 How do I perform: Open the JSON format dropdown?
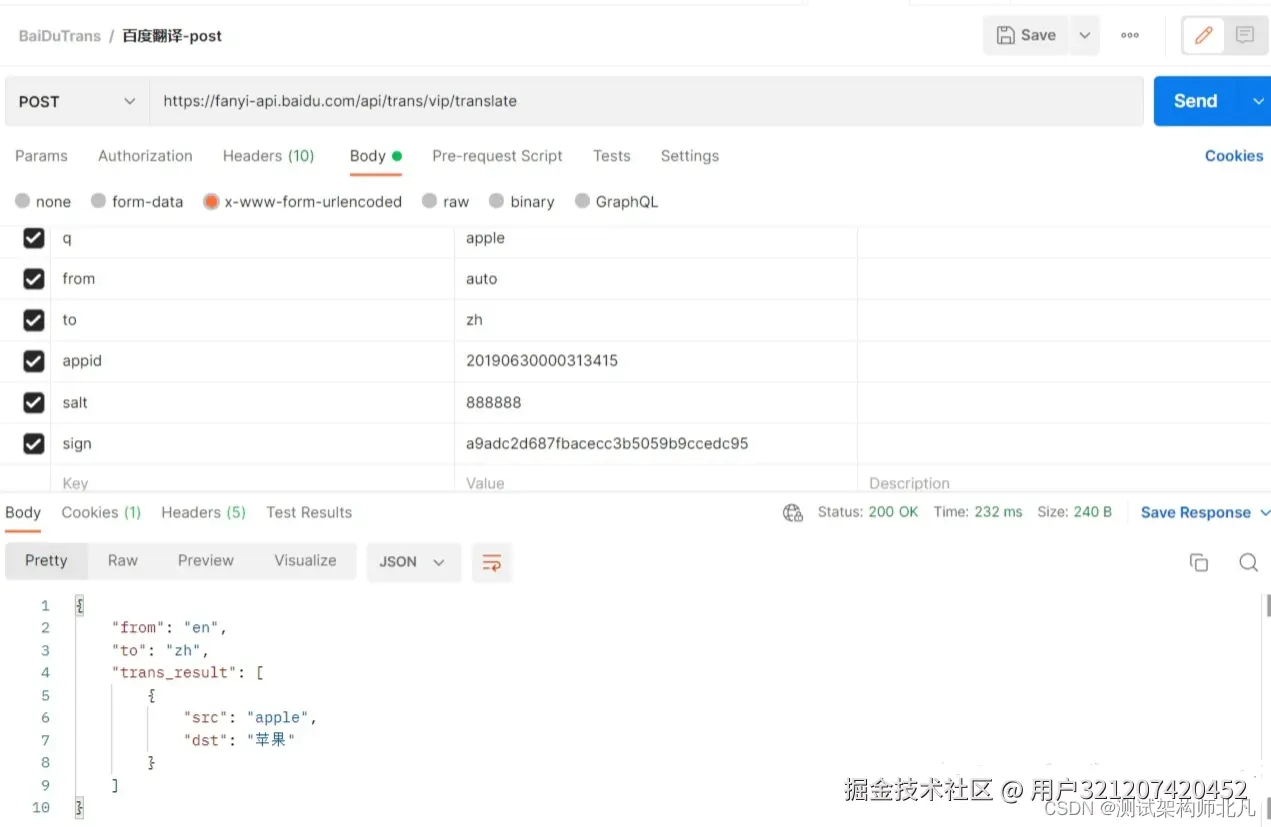coord(413,562)
